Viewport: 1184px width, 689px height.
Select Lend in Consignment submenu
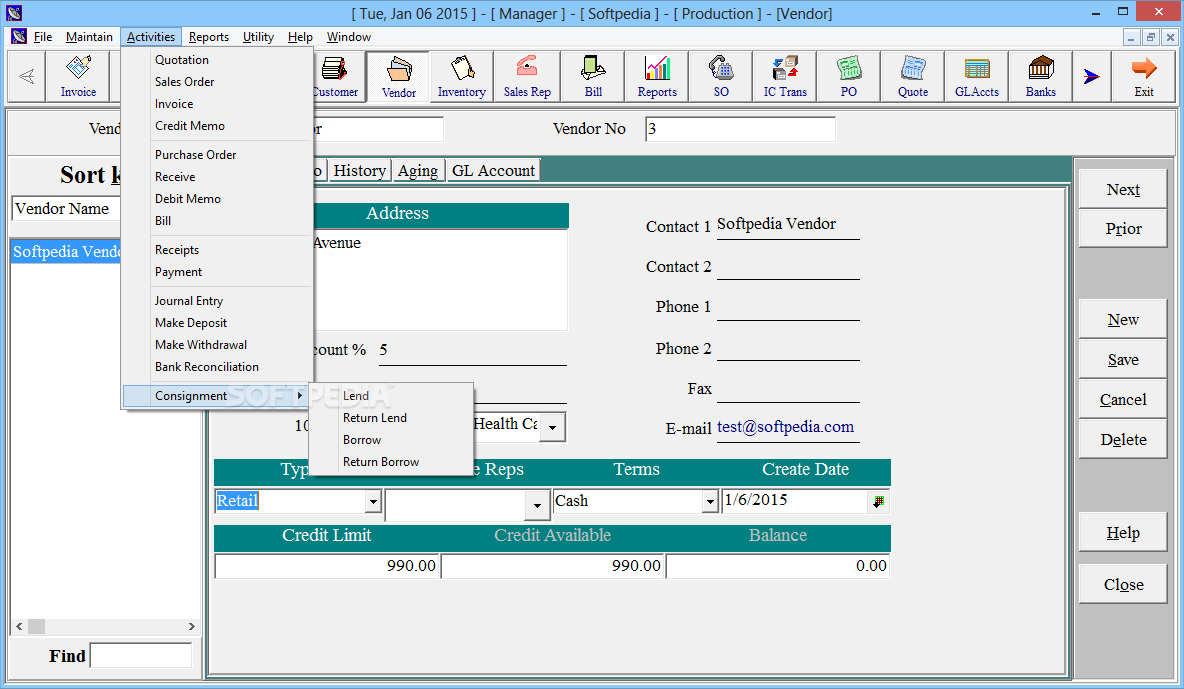point(391,395)
